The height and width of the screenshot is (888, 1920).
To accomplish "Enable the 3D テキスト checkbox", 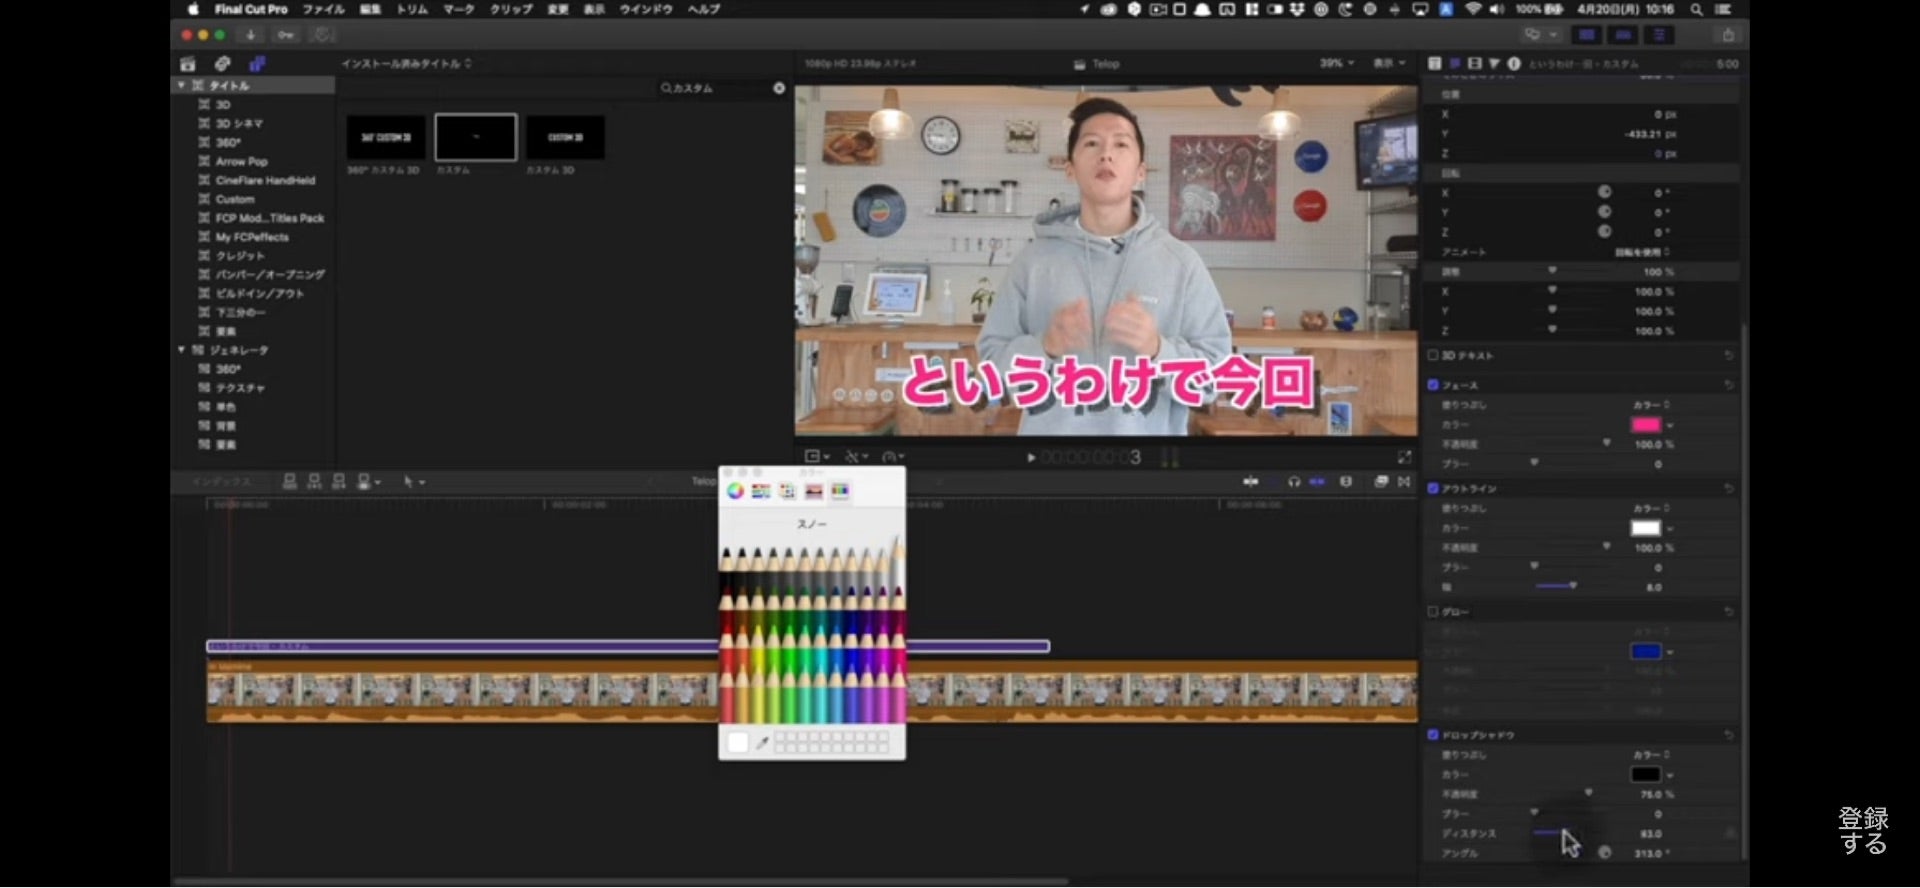I will [x=1433, y=355].
